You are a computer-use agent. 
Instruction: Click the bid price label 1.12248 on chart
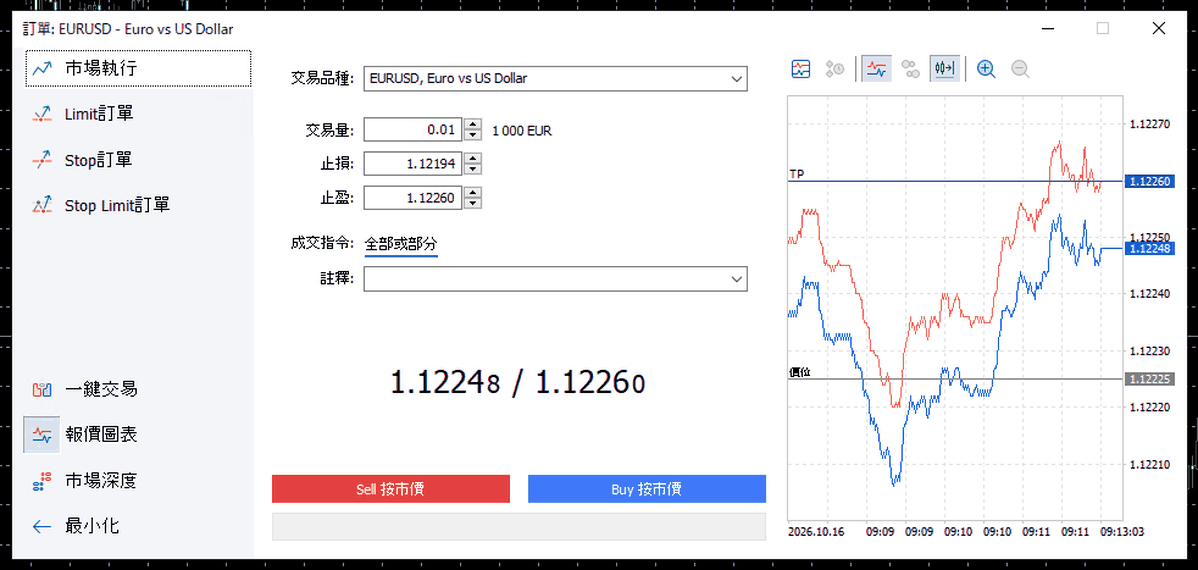pos(1151,248)
